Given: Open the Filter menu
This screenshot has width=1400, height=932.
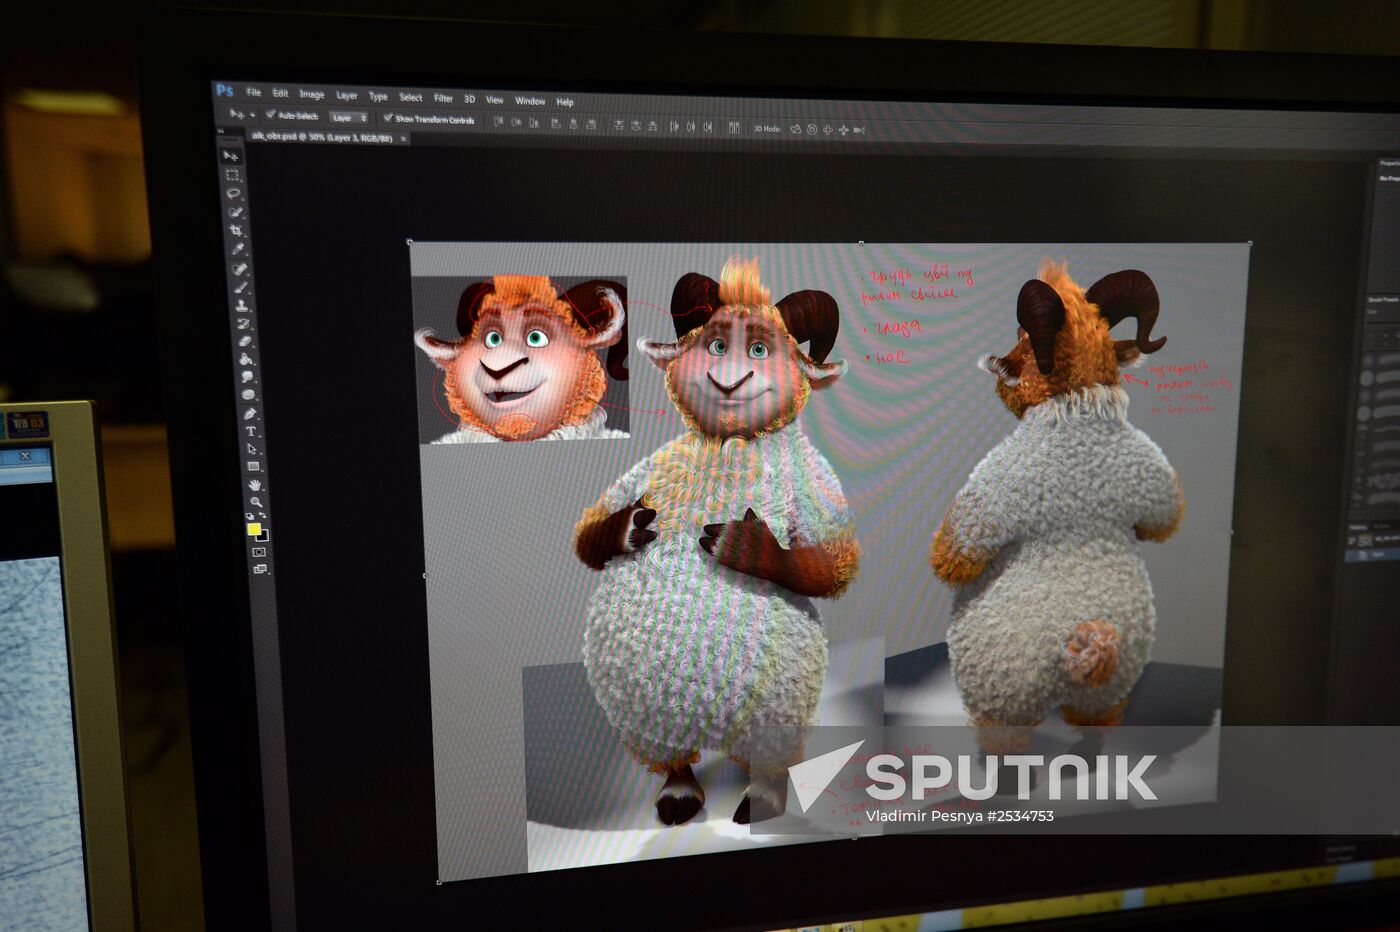Looking at the screenshot, I should point(443,98).
